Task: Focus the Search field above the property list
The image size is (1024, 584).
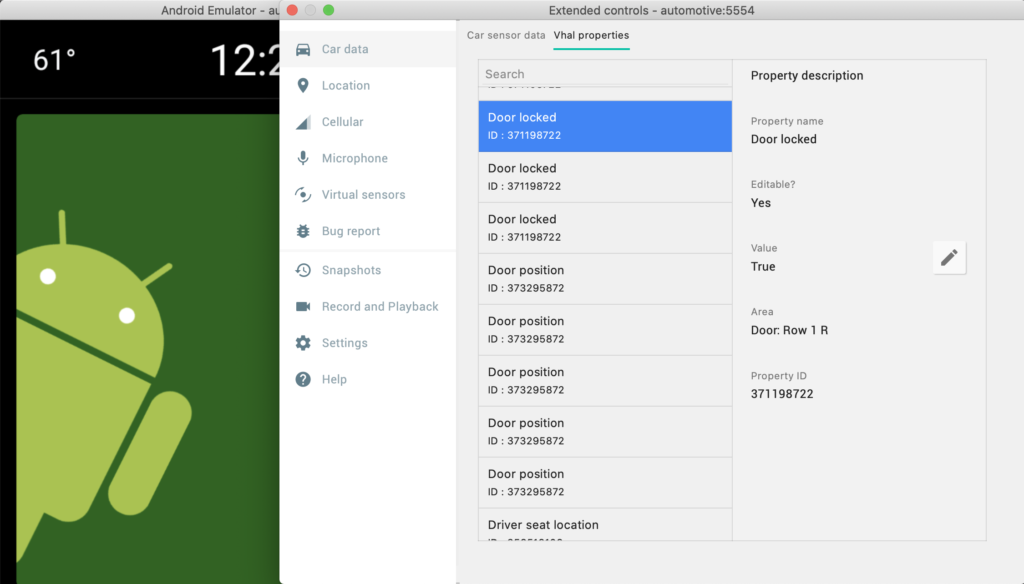Action: [x=605, y=74]
